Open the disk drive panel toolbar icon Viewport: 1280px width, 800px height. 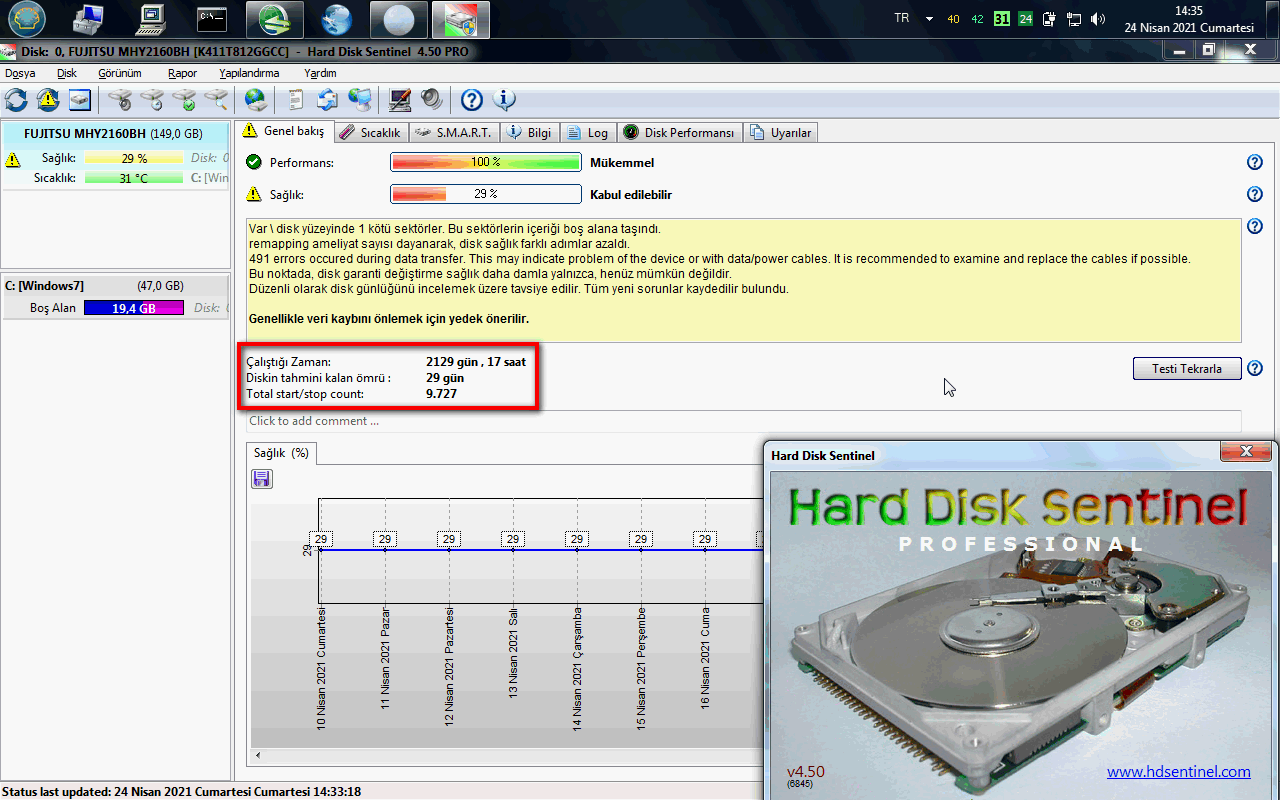pyautogui.click(x=80, y=100)
